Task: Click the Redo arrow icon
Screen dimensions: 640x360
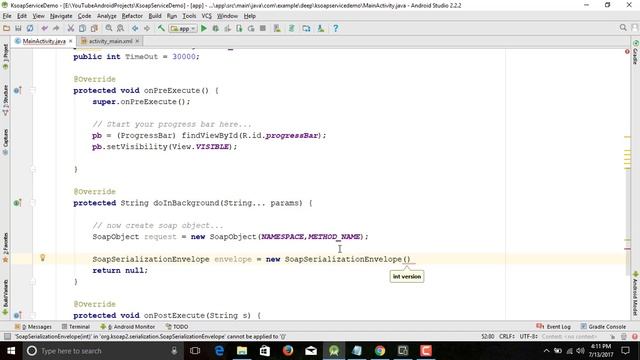Action: (x=56, y=28)
